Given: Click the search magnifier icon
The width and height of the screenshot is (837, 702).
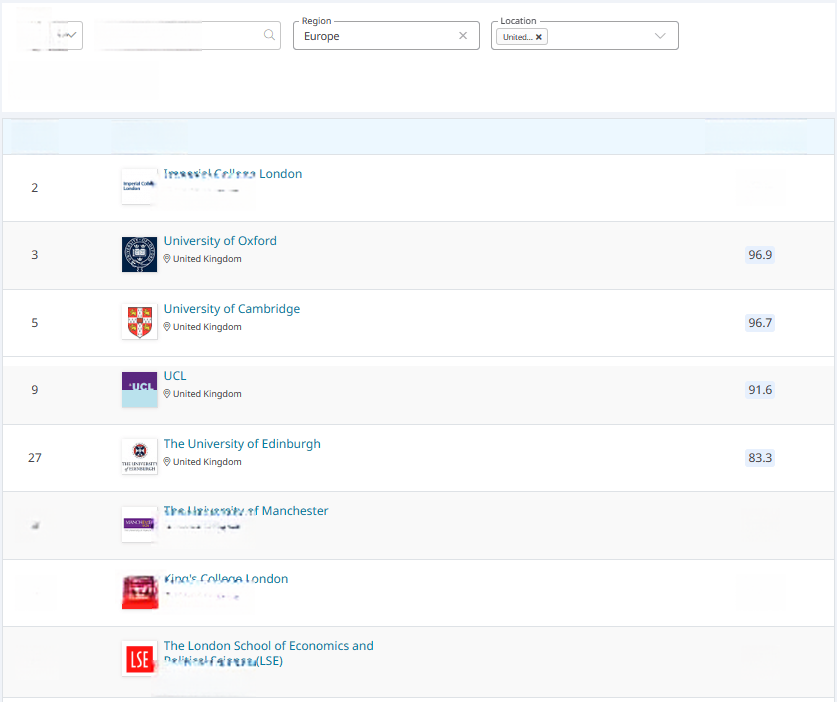Looking at the screenshot, I should coord(269,35).
